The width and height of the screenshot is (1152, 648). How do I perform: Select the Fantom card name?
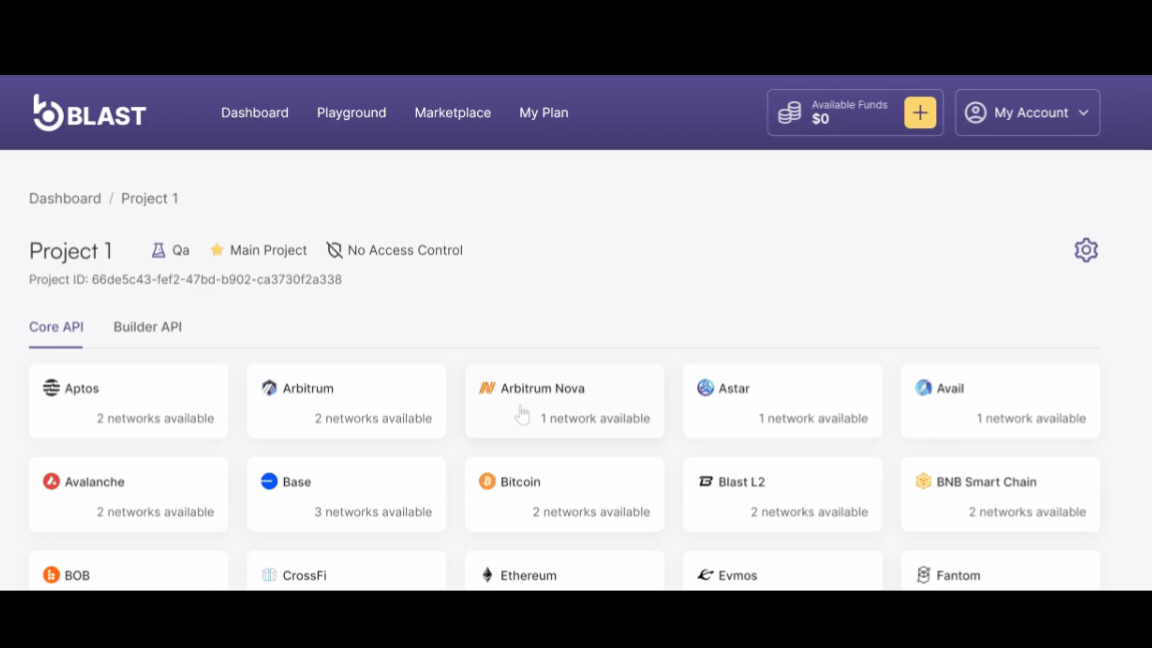coord(958,575)
